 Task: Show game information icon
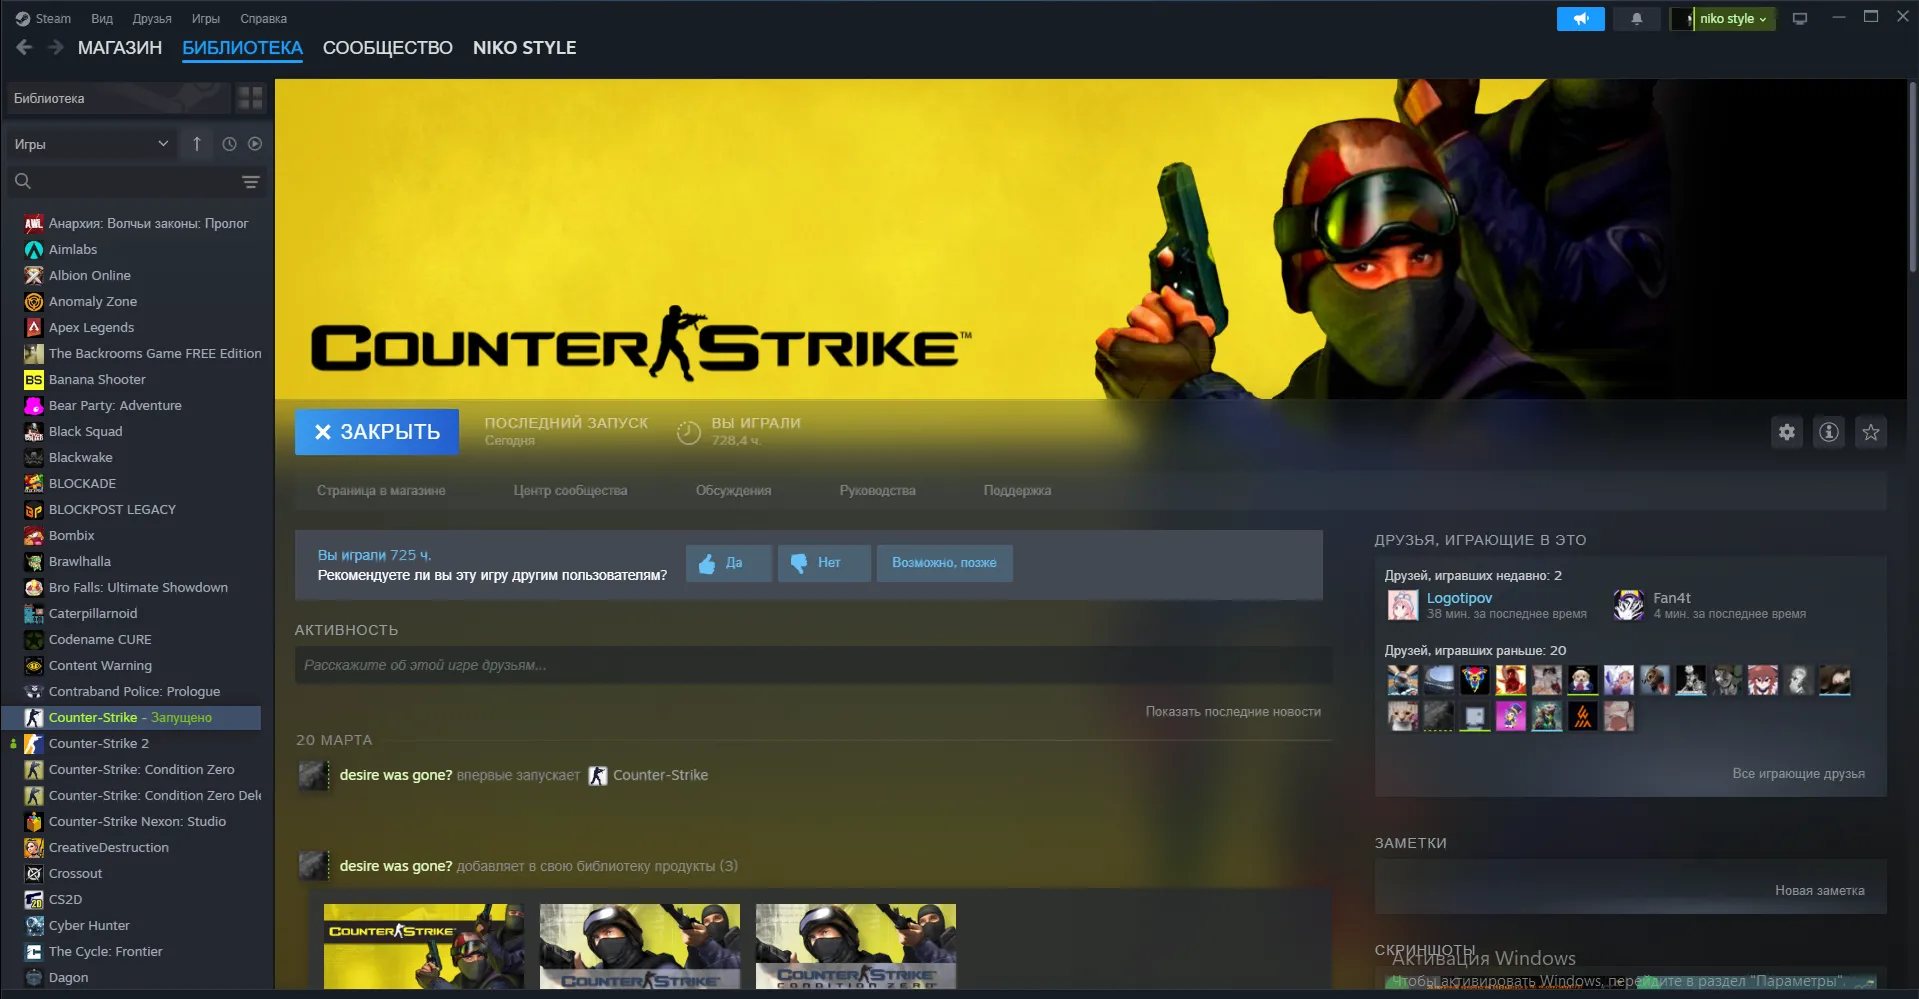[x=1828, y=432]
